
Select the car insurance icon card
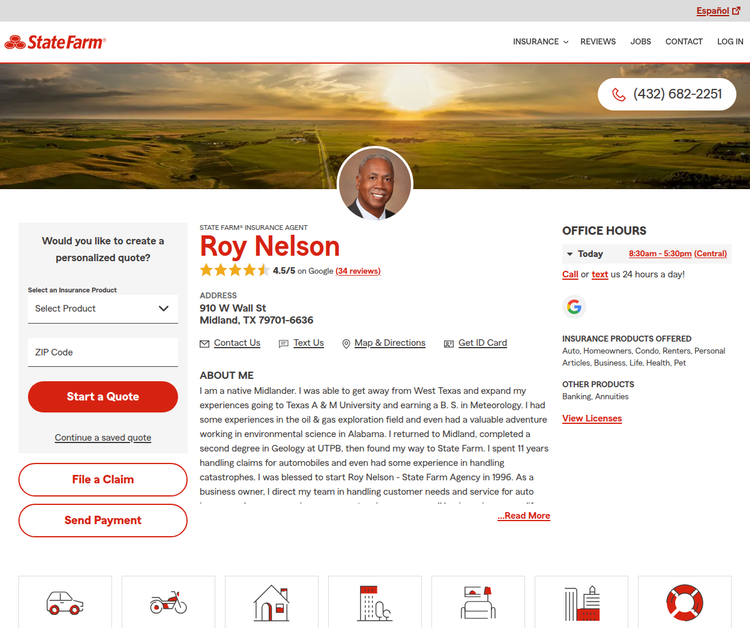click(65, 602)
